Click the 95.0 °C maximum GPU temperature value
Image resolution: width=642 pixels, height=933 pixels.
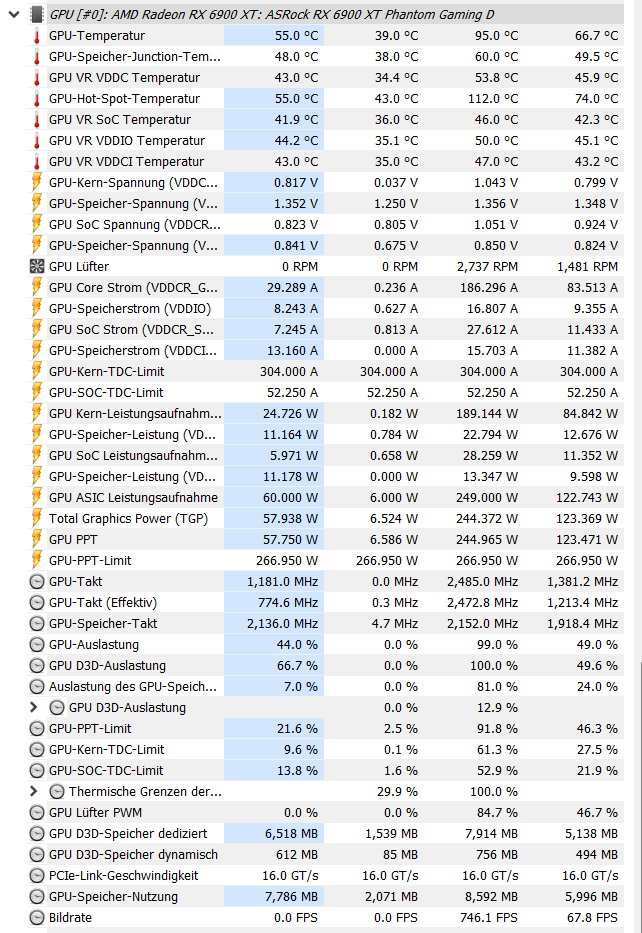[x=496, y=36]
